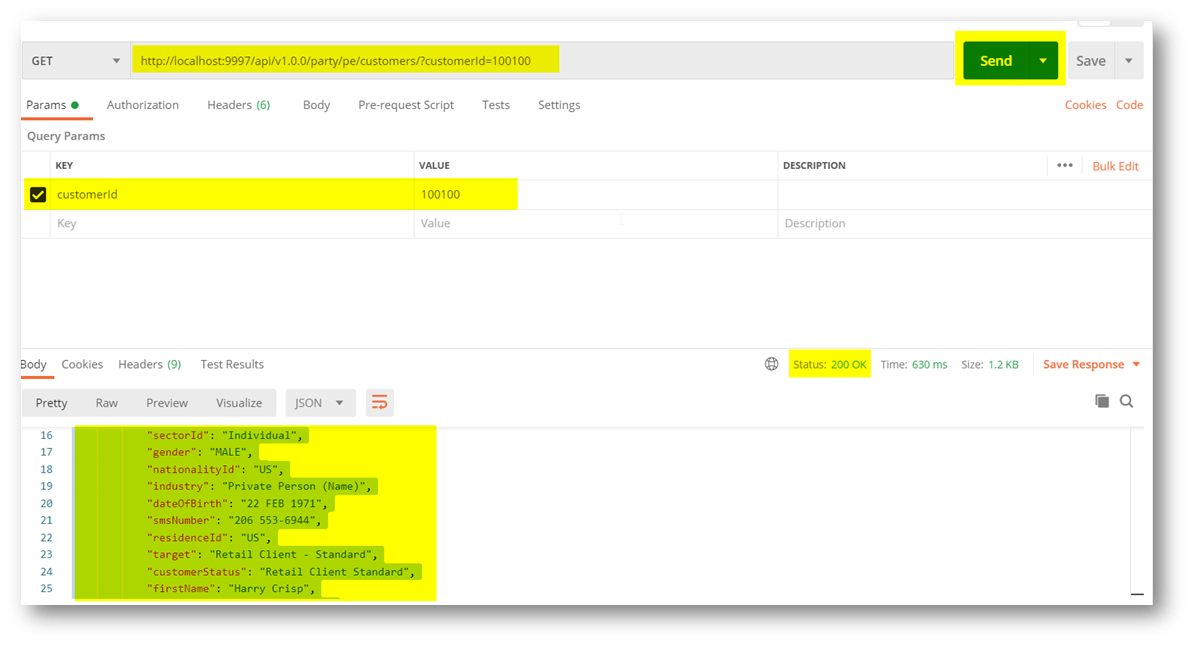Expand the Save options dropdown arrow
This screenshot has height=647, width=1195.
click(1129, 61)
